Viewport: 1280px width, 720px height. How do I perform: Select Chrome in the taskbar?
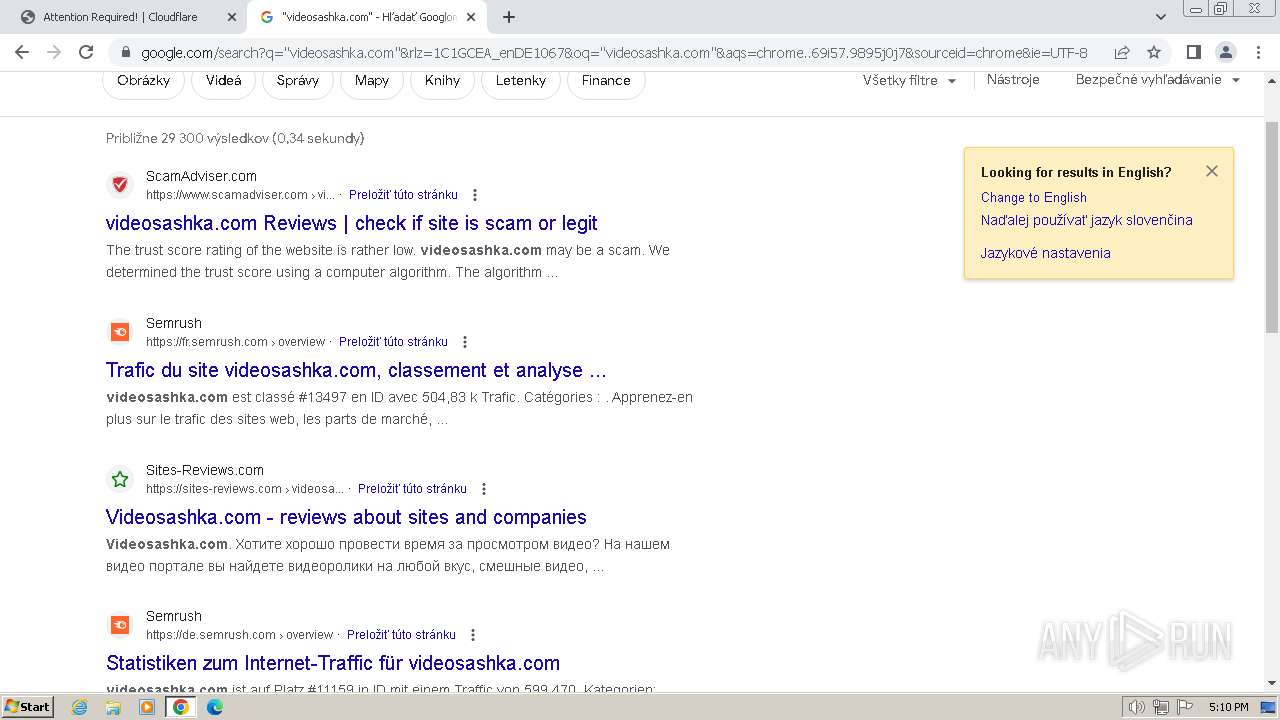click(181, 707)
